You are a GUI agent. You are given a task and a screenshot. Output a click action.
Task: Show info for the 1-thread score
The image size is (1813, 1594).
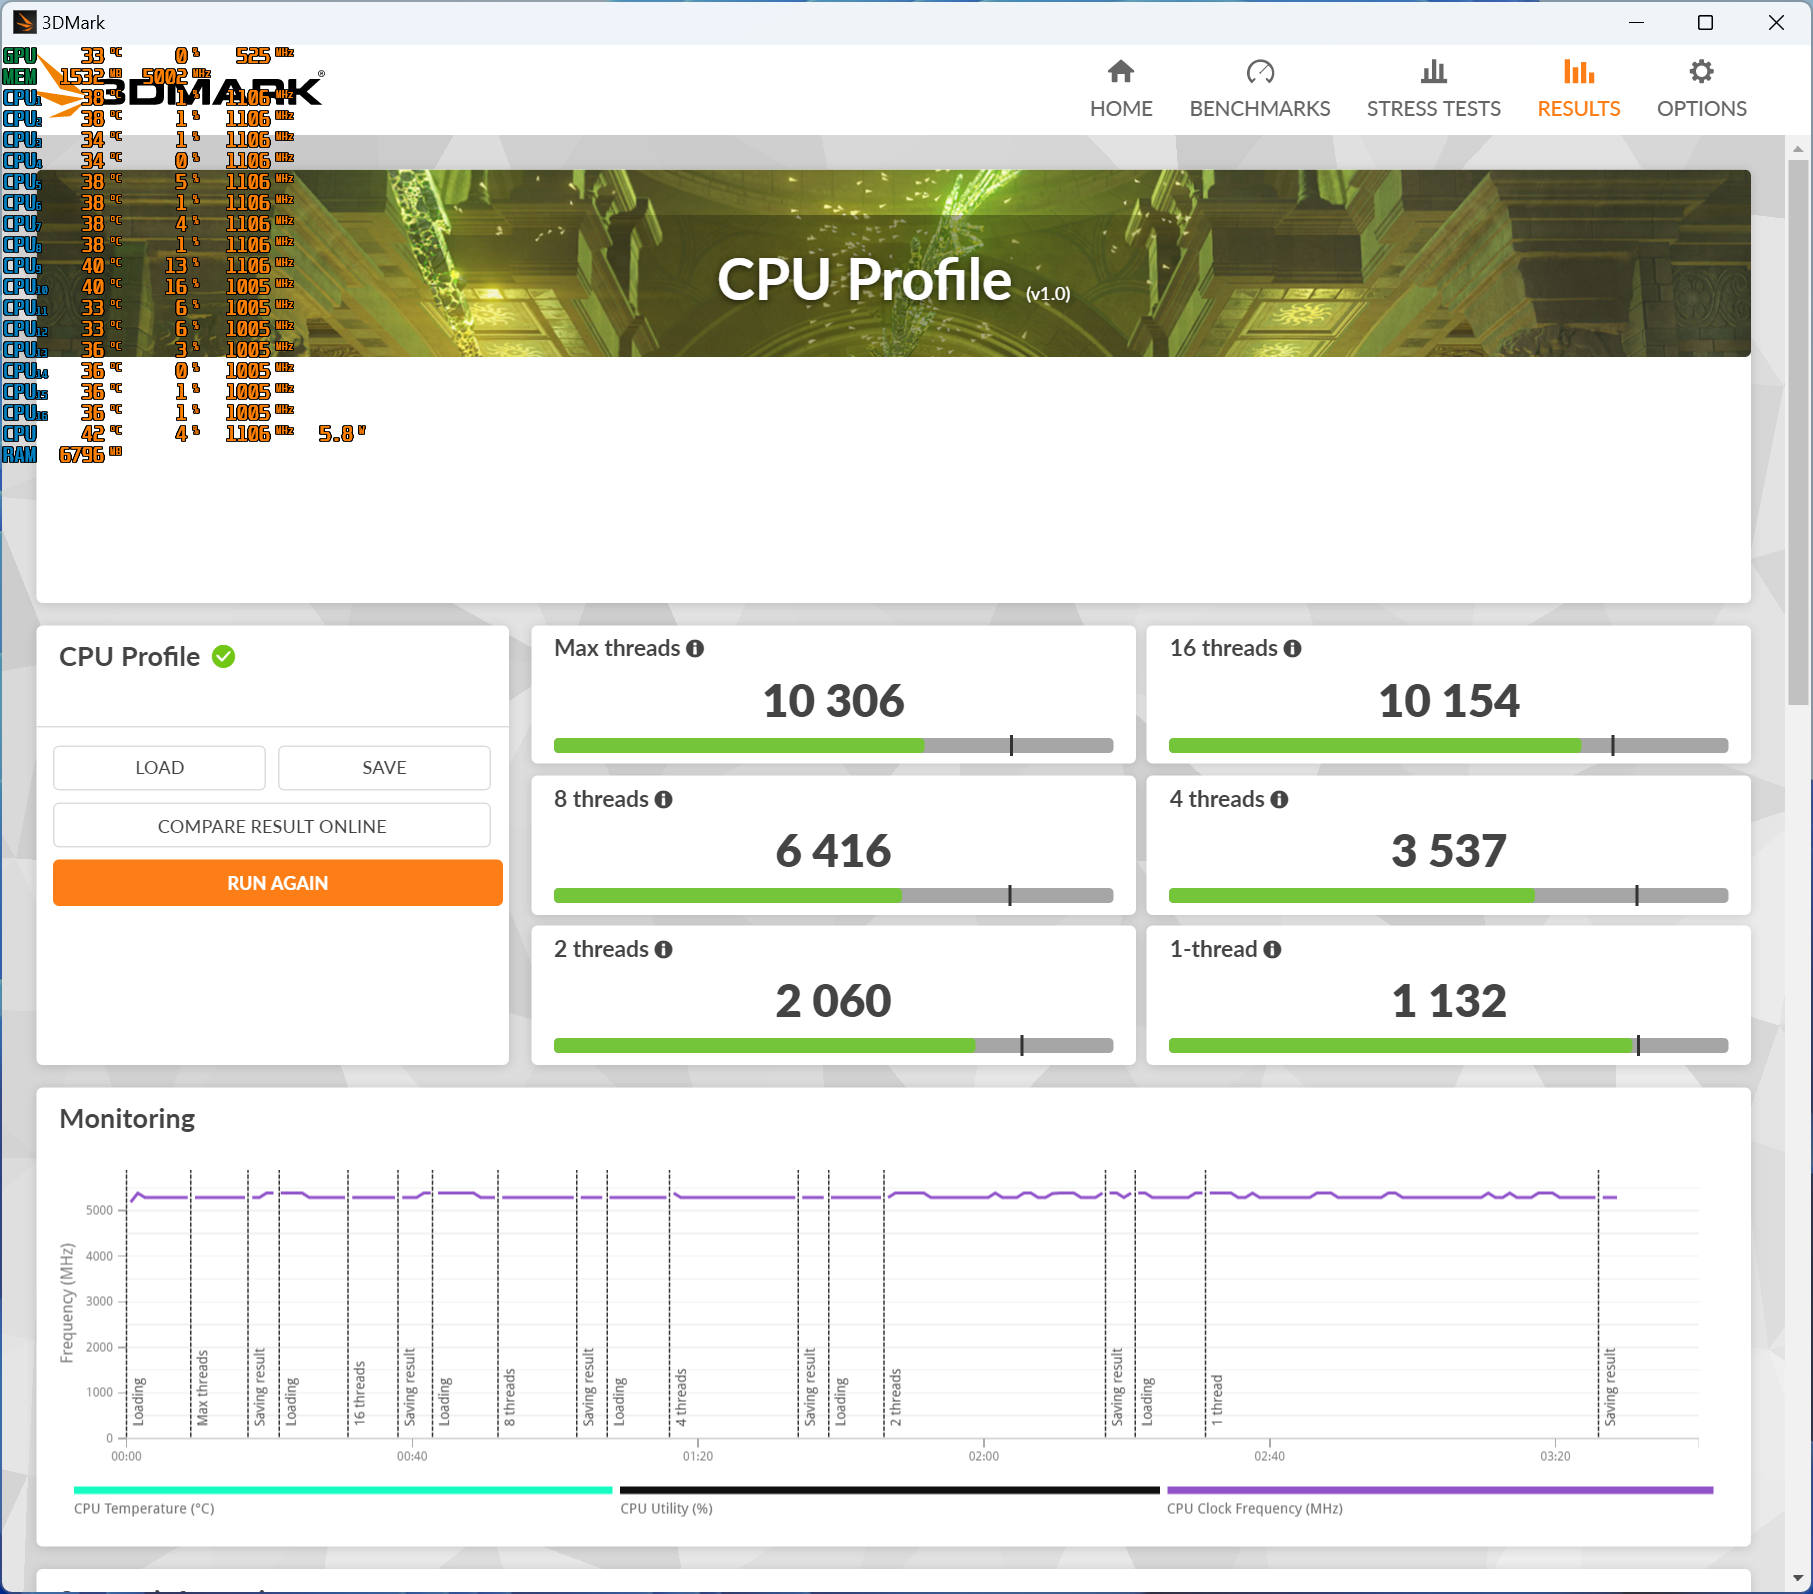click(x=1272, y=950)
